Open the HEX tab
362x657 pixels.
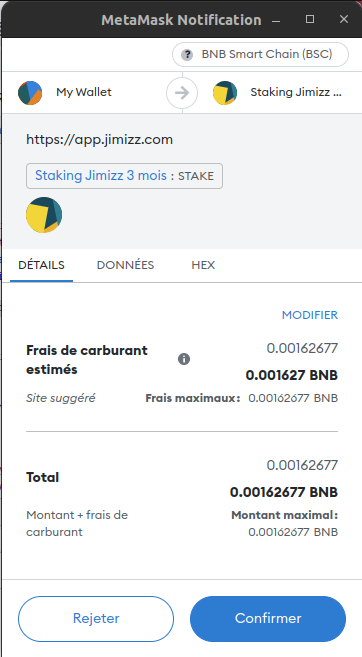point(203,265)
